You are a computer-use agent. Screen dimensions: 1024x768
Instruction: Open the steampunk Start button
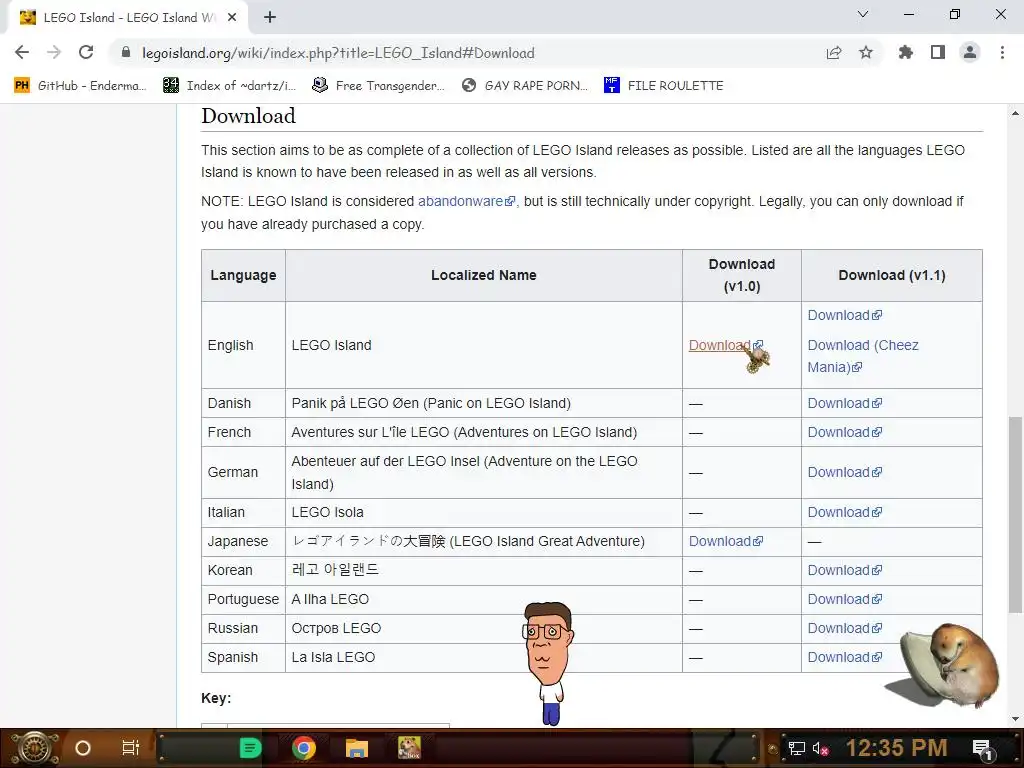click(35, 748)
